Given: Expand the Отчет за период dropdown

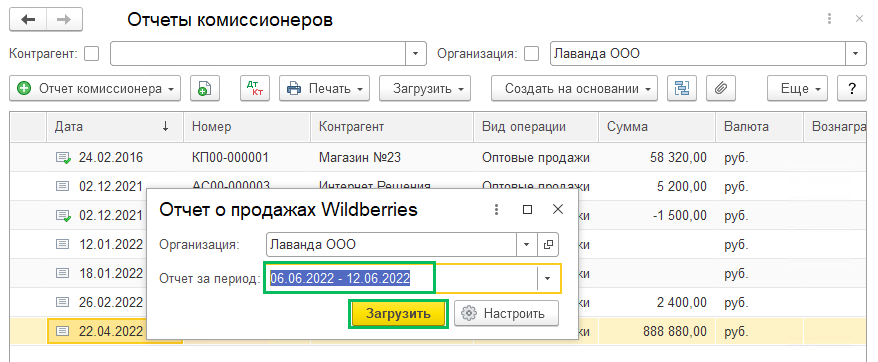Looking at the screenshot, I should point(548,278).
